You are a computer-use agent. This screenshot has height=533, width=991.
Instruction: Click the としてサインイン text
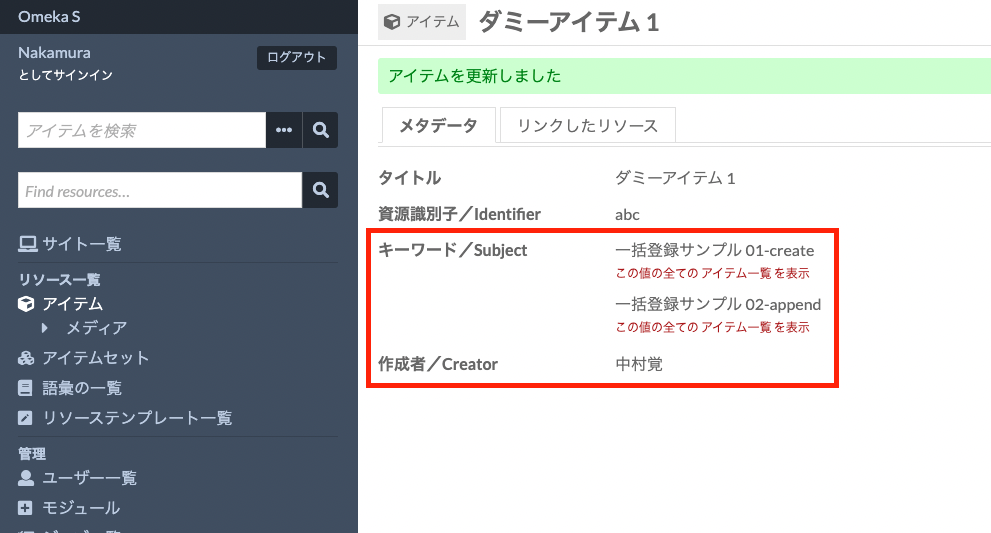[x=65, y=75]
